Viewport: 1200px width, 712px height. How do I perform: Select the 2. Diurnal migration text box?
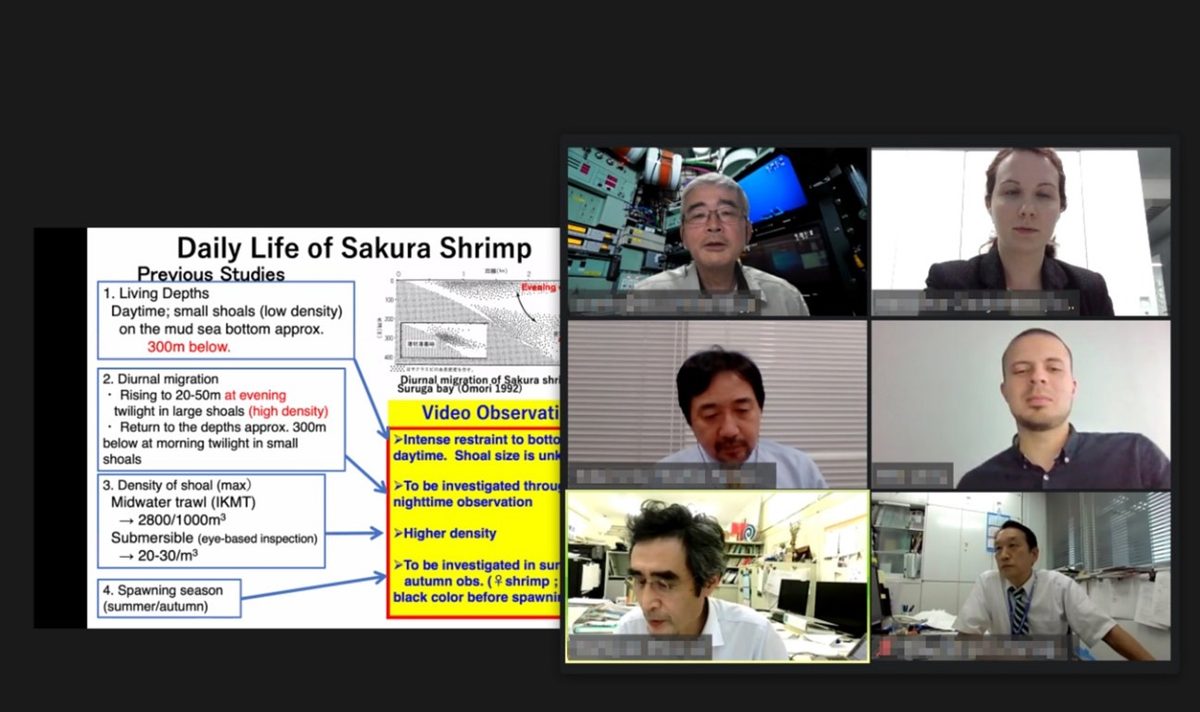221,419
